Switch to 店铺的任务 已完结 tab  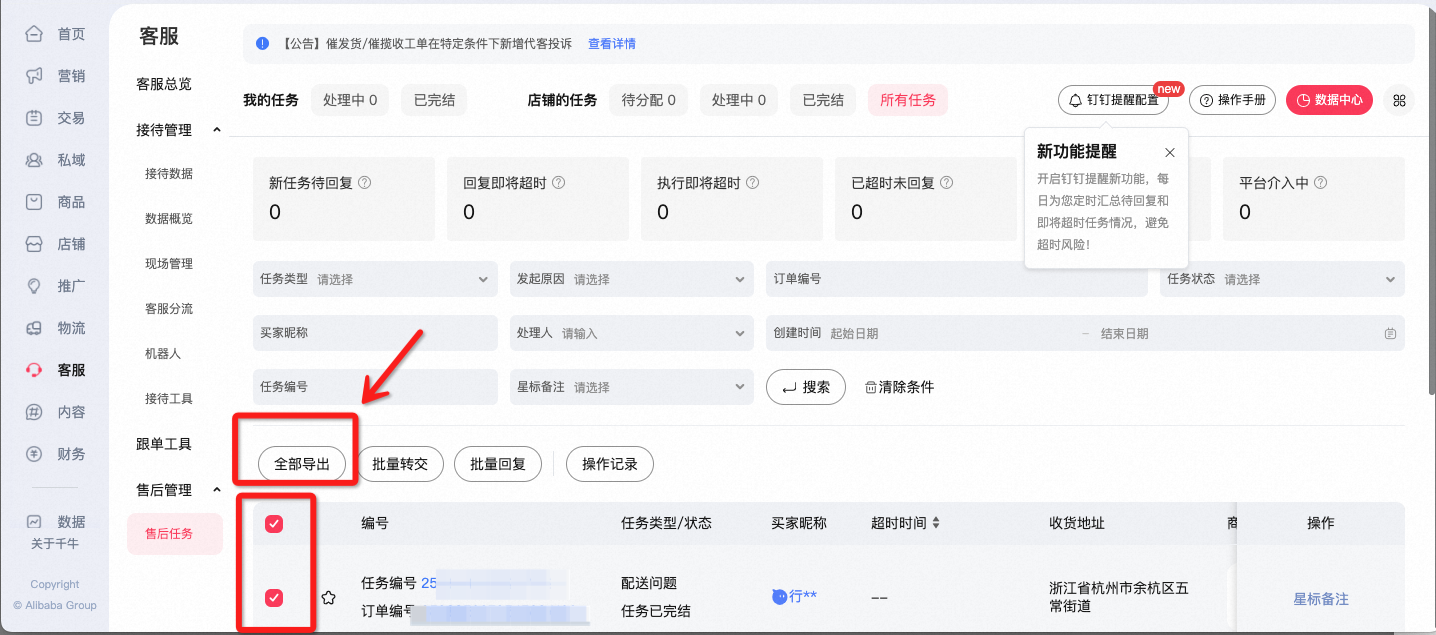823,100
